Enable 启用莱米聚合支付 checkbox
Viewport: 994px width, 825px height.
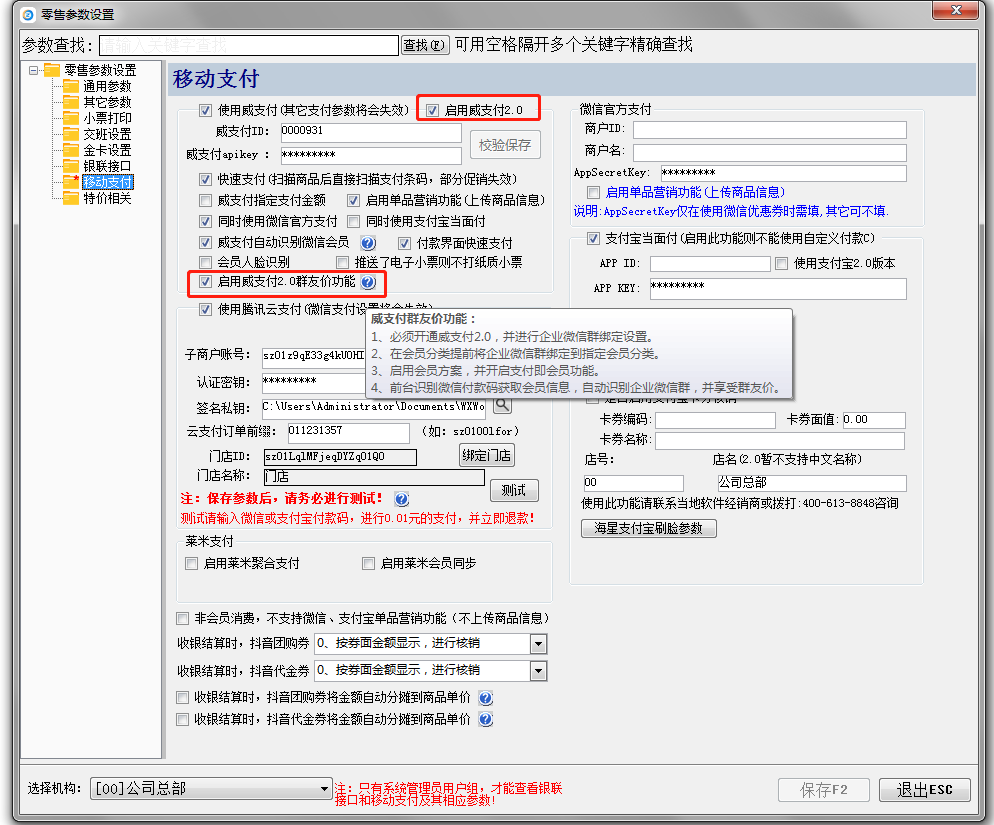(191, 564)
